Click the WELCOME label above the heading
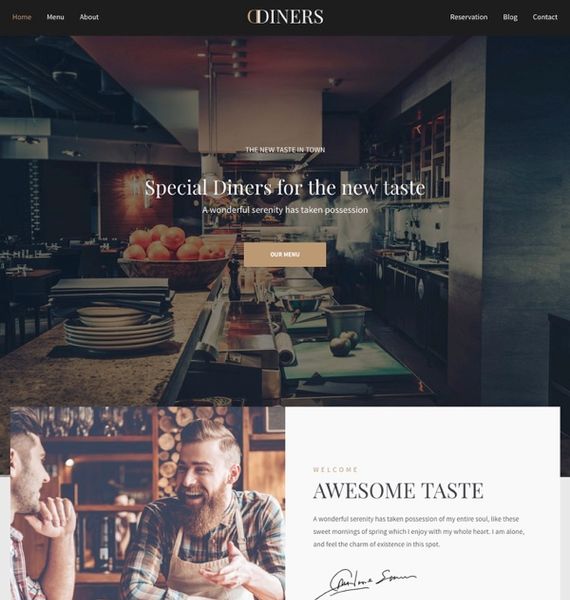This screenshot has height=600, width=570. pos(335,470)
